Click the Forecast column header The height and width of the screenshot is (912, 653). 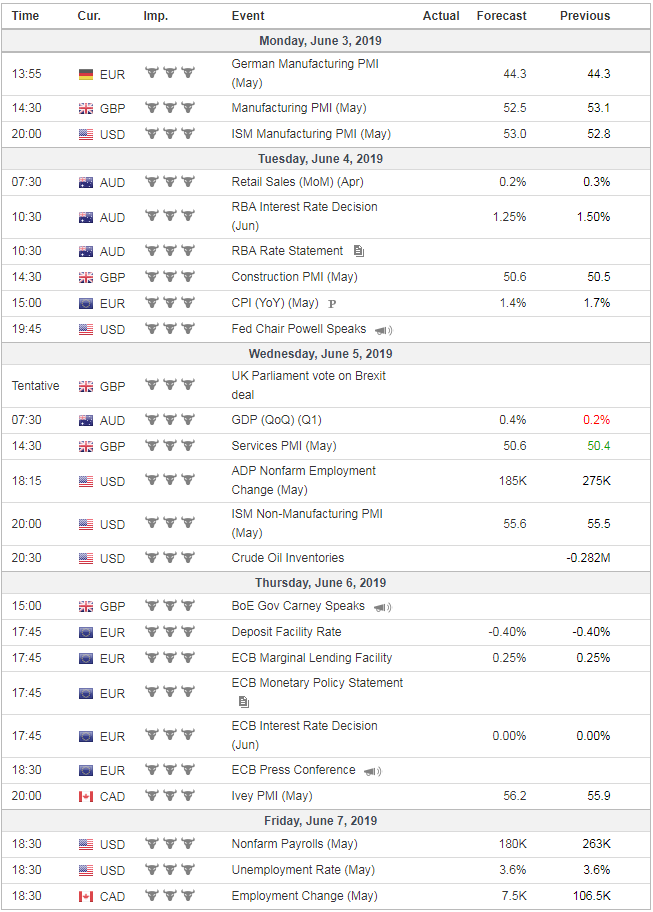(501, 16)
